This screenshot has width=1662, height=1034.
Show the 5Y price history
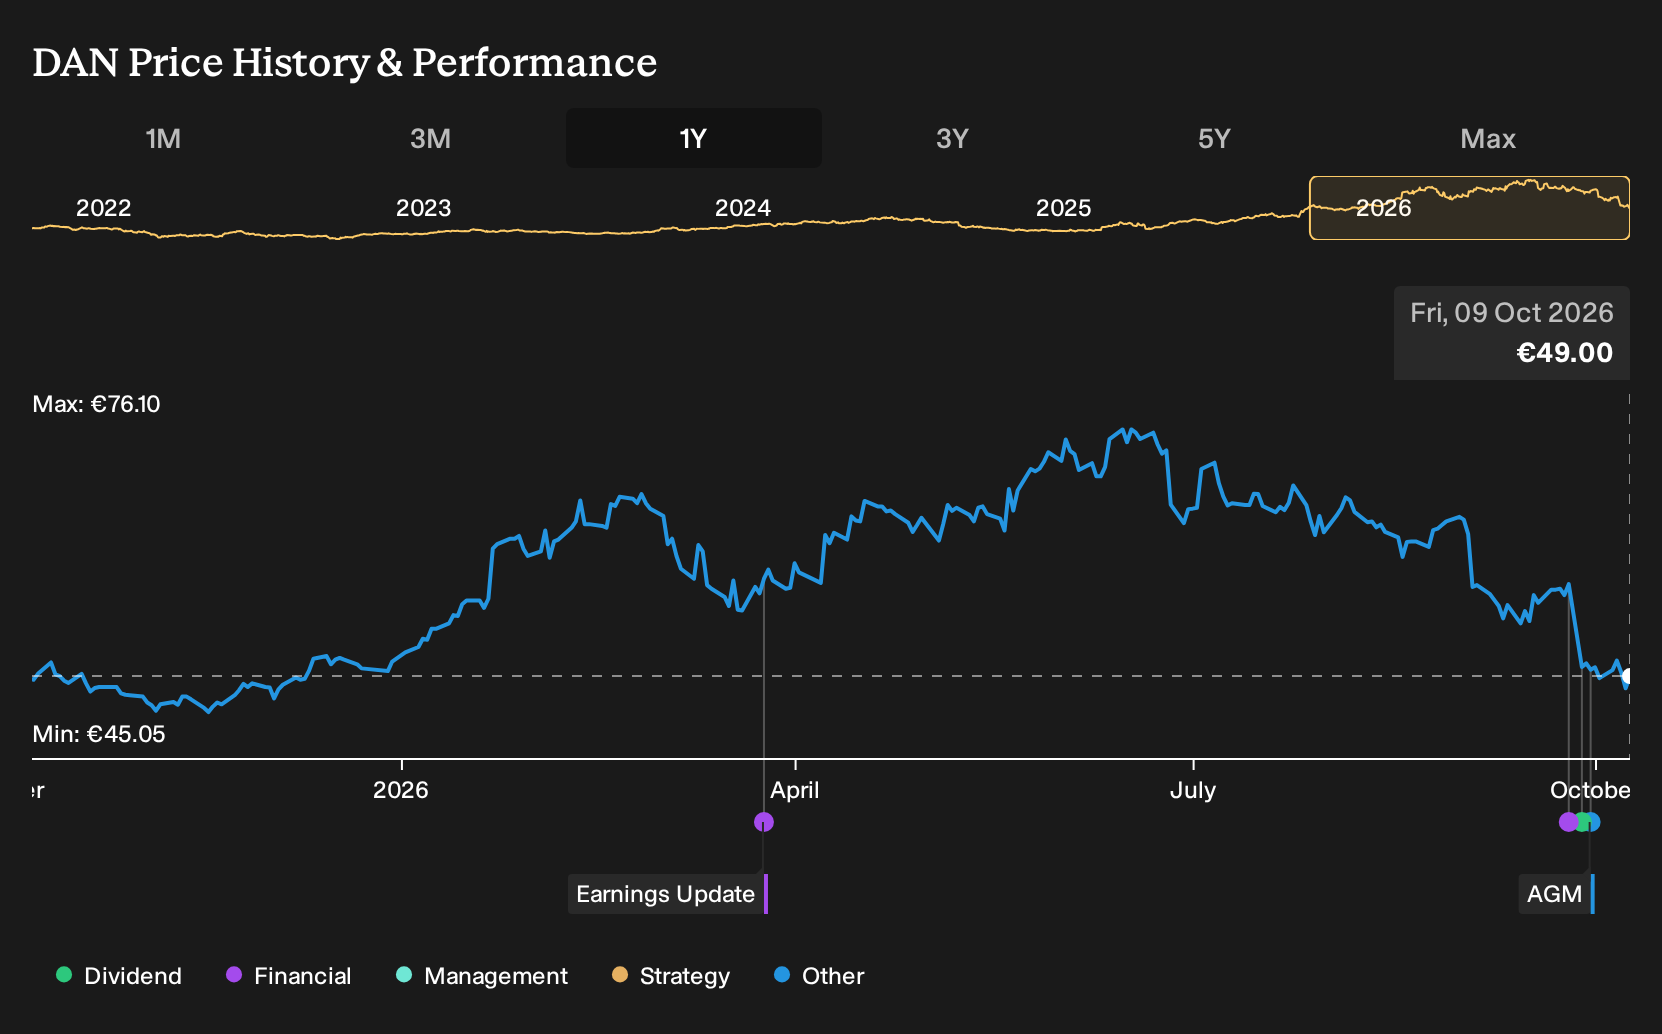[x=1214, y=138]
